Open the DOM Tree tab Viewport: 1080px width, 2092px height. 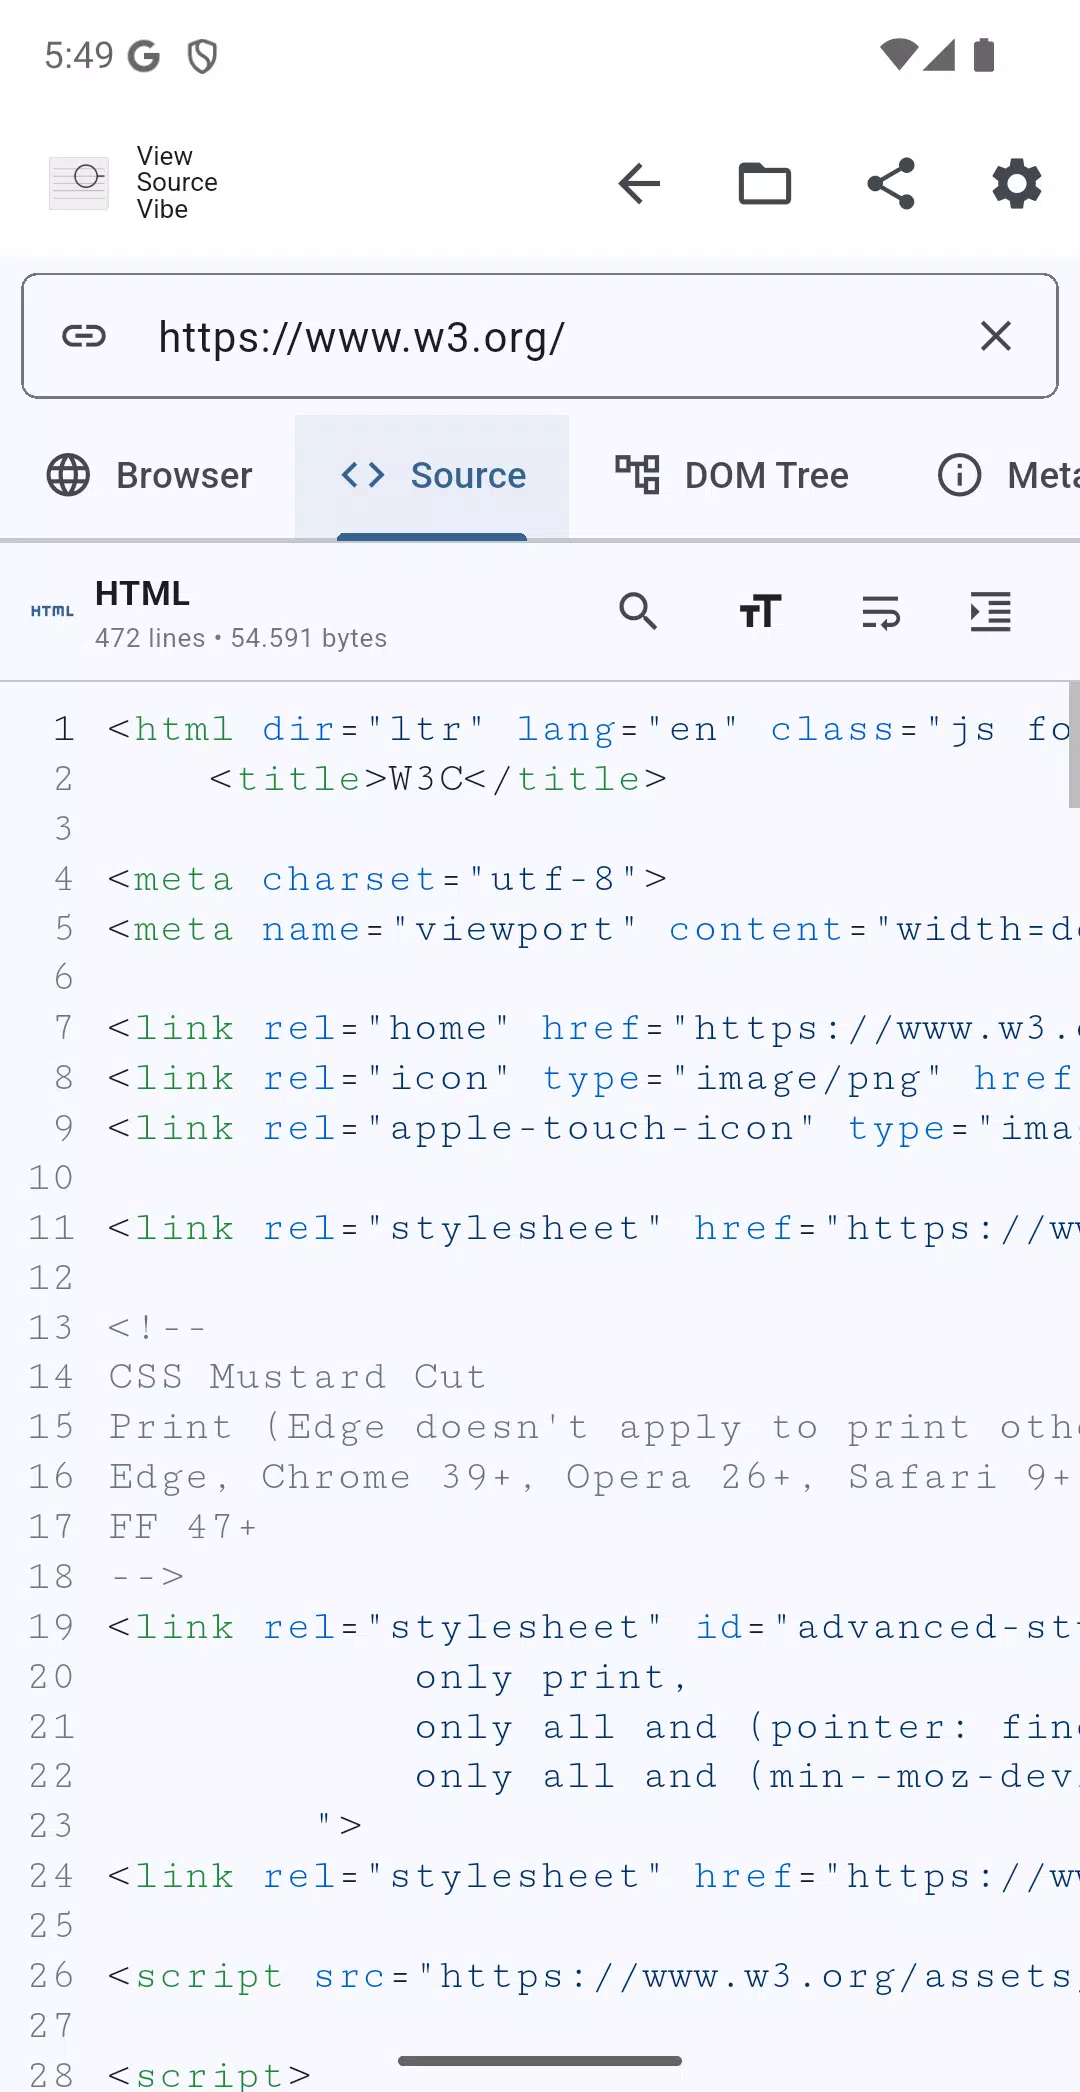coord(732,476)
